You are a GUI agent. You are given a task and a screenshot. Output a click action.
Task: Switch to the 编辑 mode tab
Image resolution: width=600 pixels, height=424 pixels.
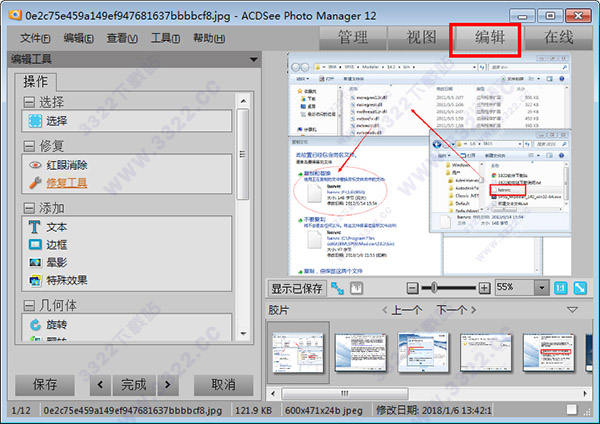pos(490,38)
